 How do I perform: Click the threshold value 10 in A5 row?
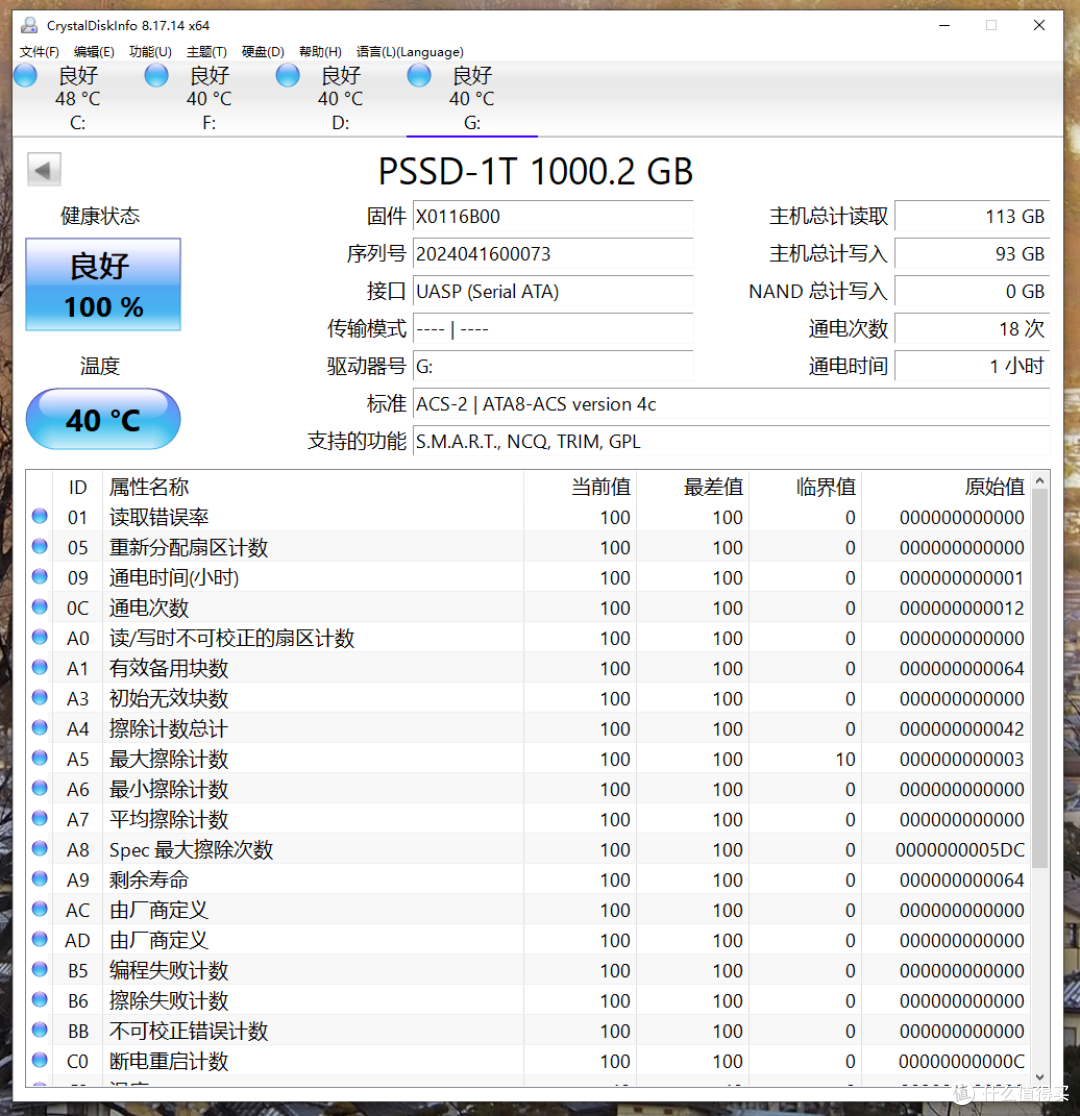tap(845, 759)
